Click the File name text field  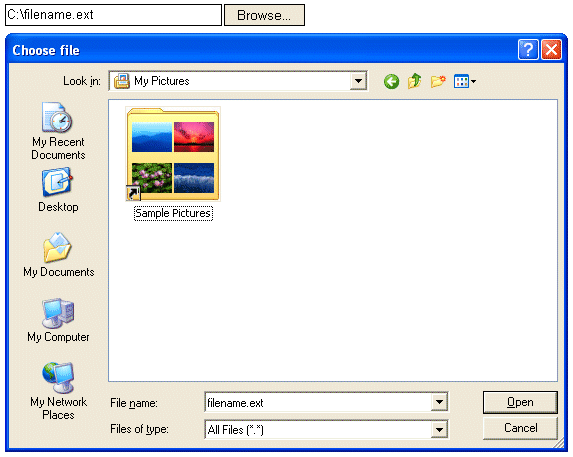(318, 402)
